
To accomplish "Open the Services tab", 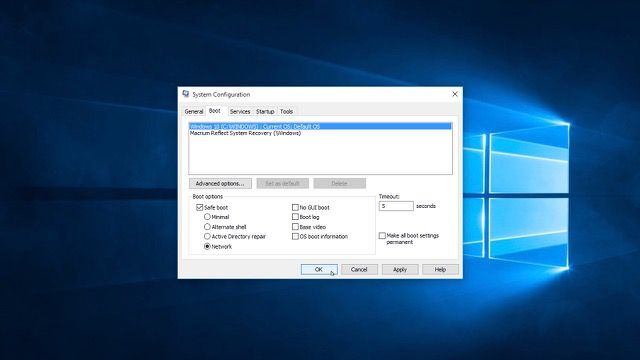I will coord(240,111).
